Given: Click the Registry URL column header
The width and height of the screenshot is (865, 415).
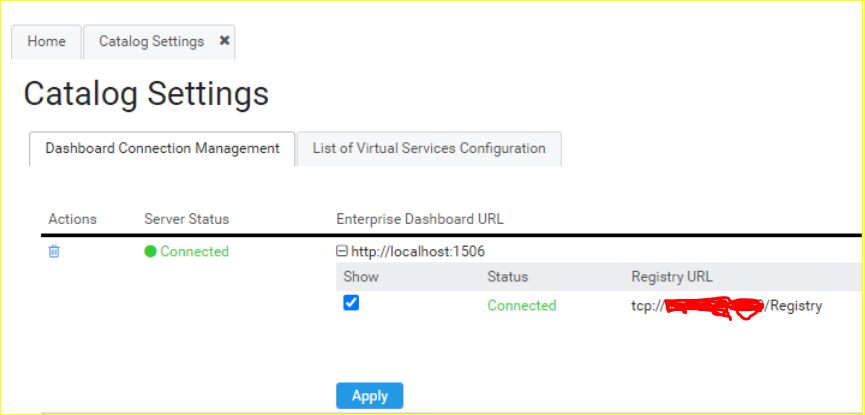Looking at the screenshot, I should tap(672, 276).
